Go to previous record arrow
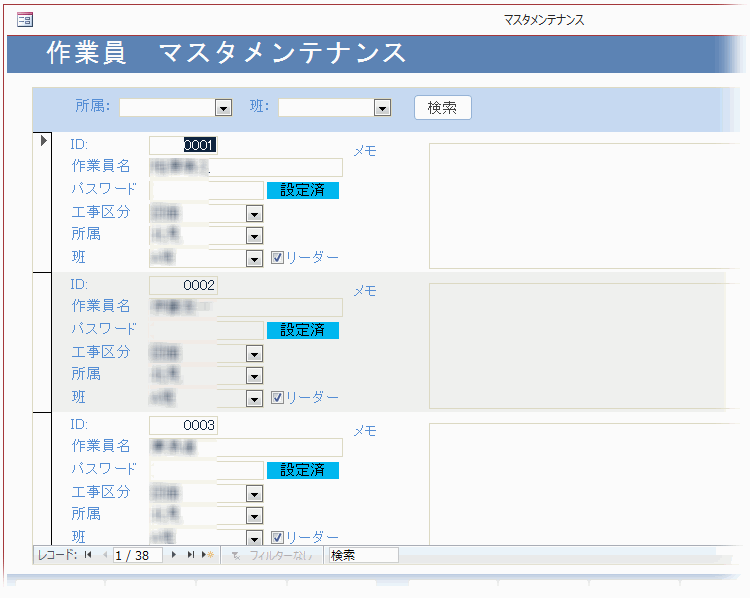This screenshot has height=598, width=750. tap(105, 555)
